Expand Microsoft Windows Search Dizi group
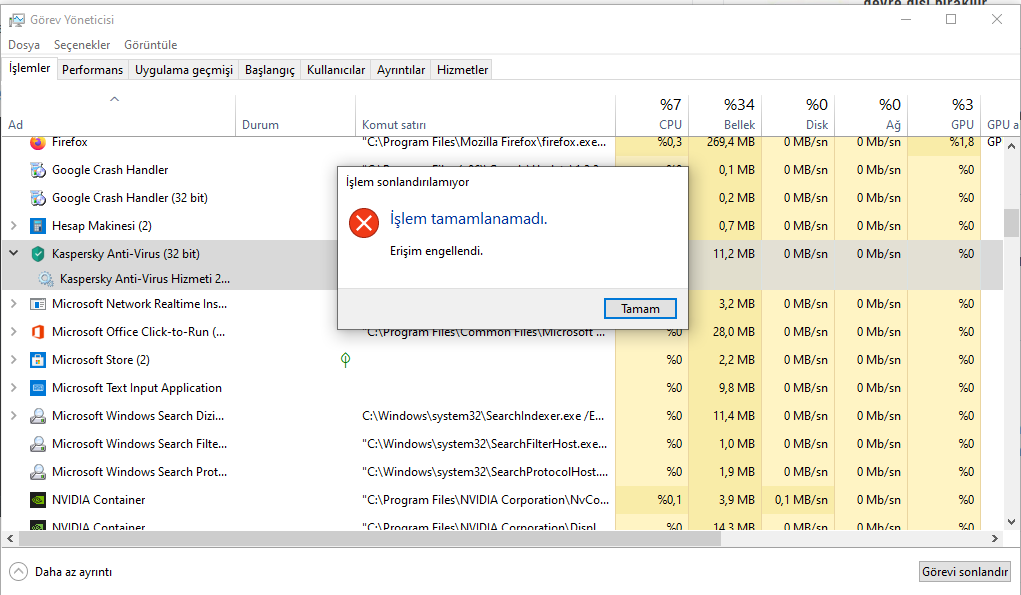1021x595 pixels. 14,416
